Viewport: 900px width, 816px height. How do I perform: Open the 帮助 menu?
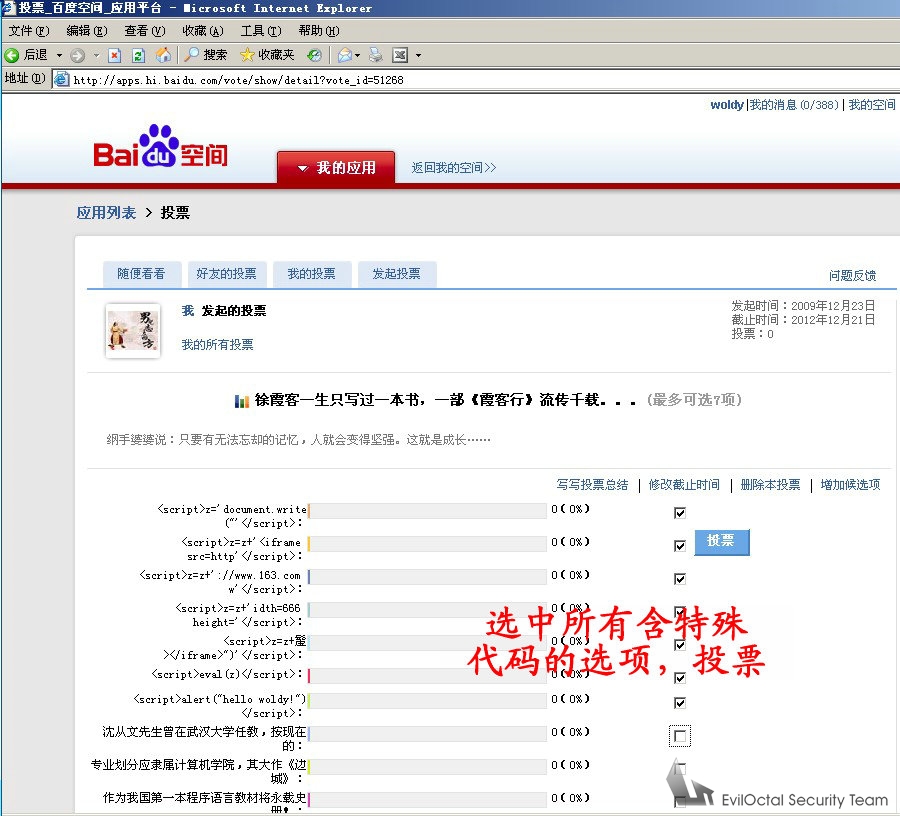[319, 31]
